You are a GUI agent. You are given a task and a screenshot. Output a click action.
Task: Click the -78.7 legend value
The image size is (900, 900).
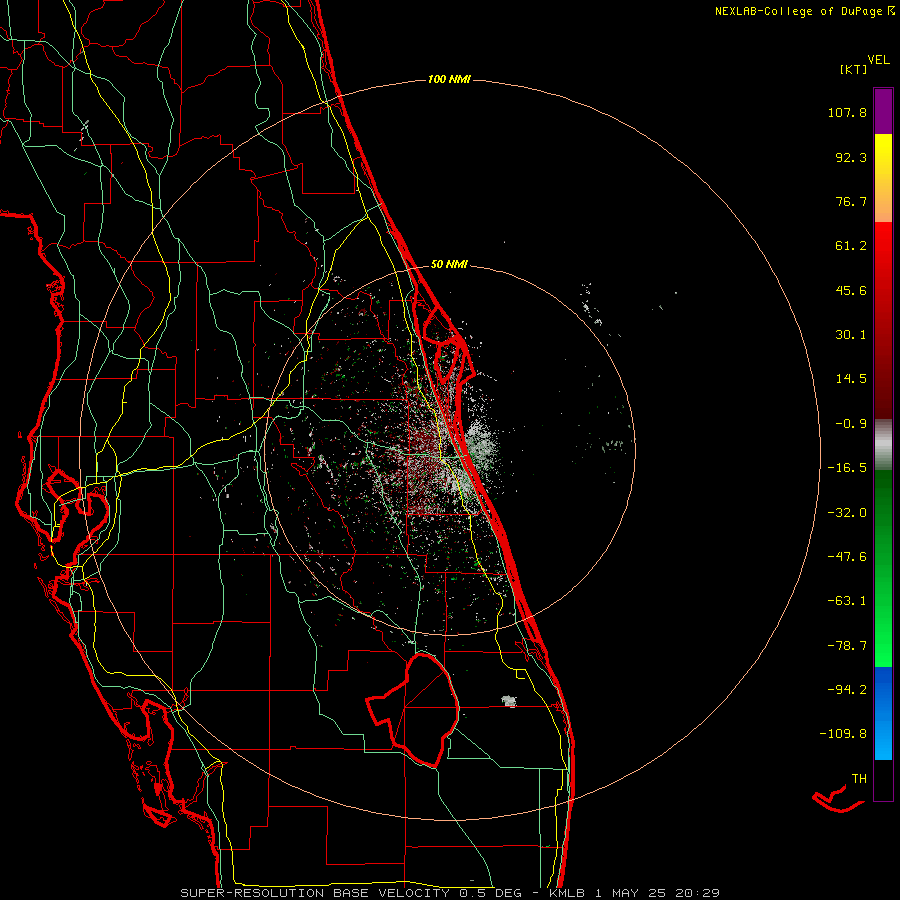pyautogui.click(x=847, y=646)
